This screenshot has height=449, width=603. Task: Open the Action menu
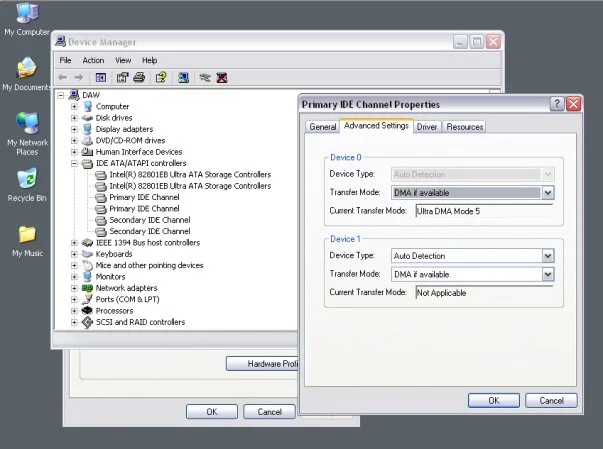[93, 60]
